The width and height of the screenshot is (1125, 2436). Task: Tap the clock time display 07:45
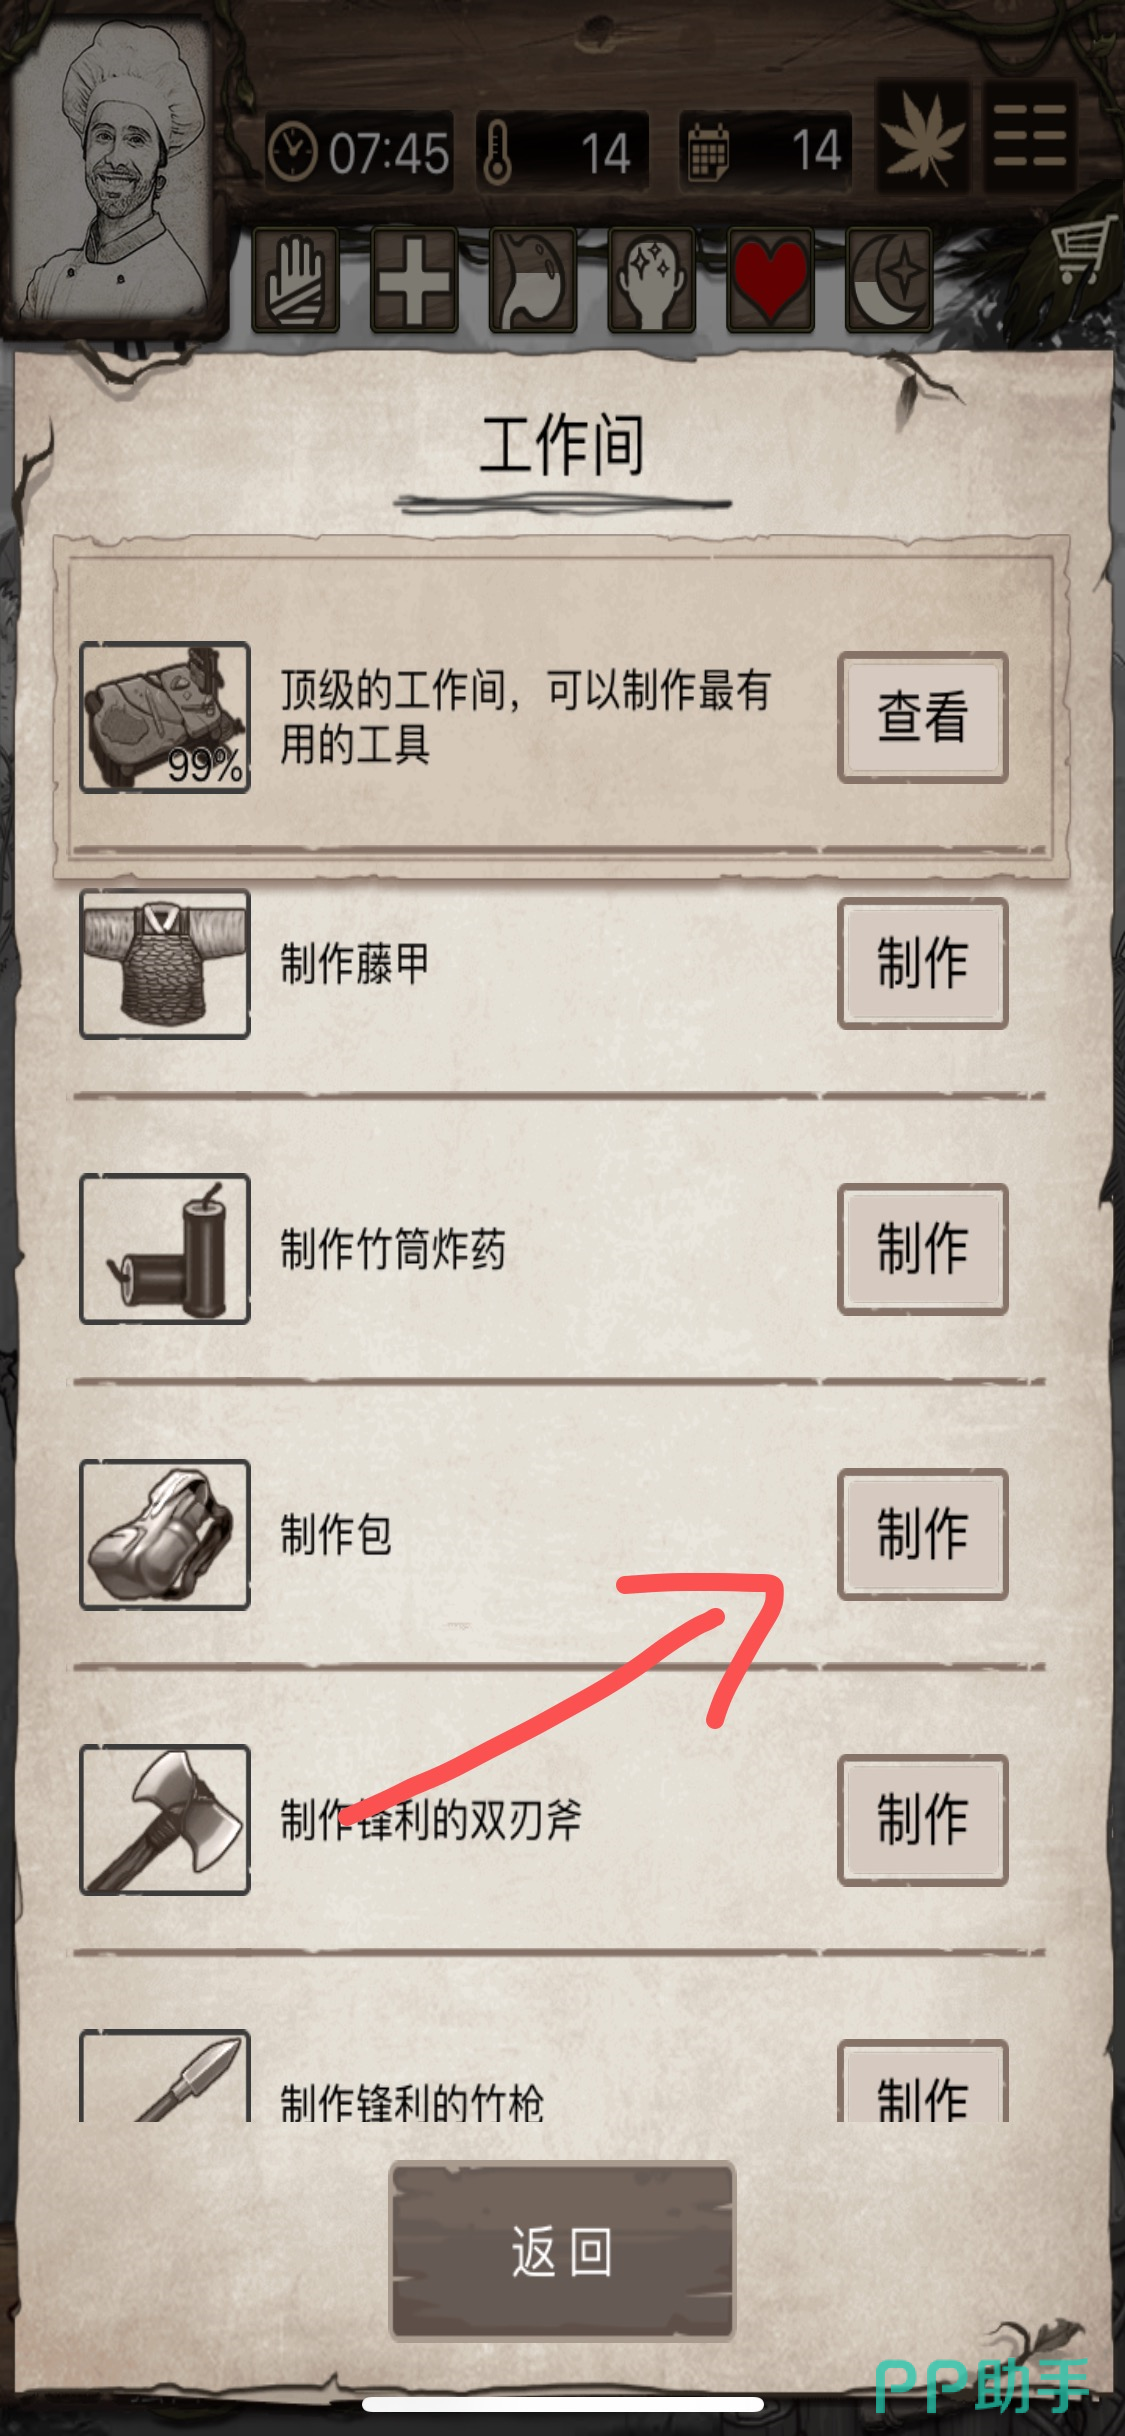(x=360, y=153)
